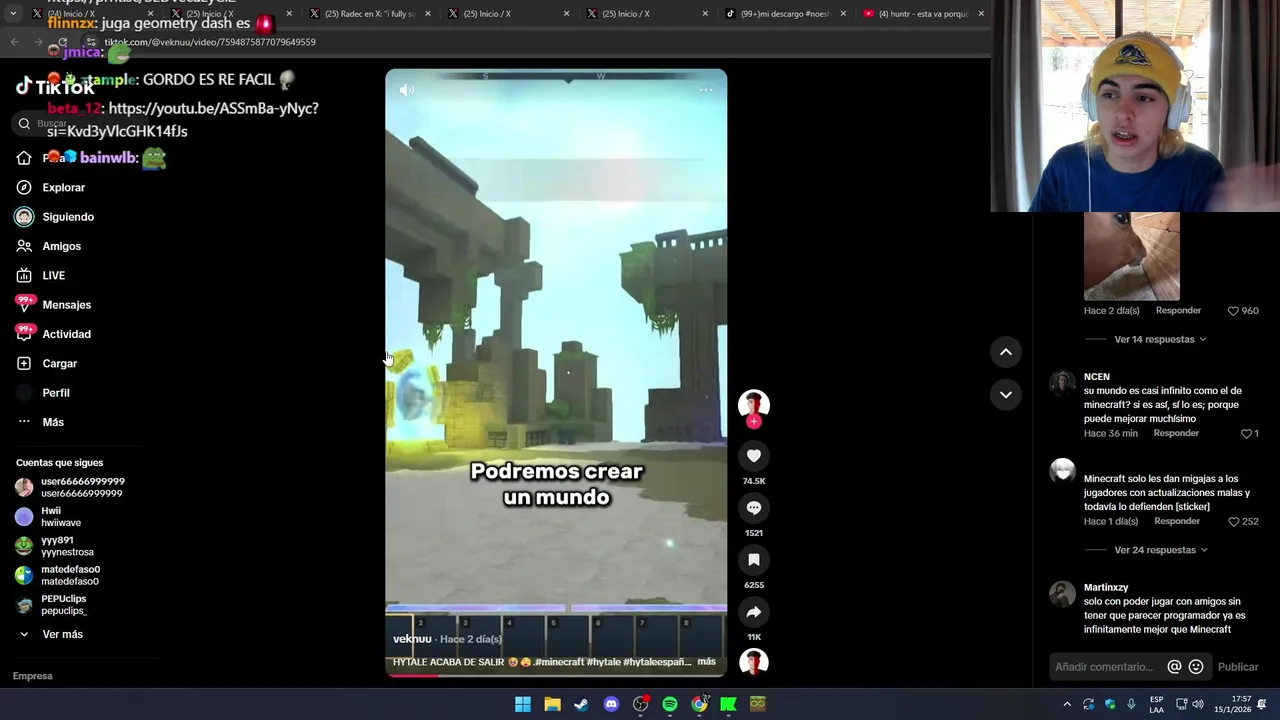1280x720 pixels.
Task: Open Hwii followed account
Action: point(50,517)
